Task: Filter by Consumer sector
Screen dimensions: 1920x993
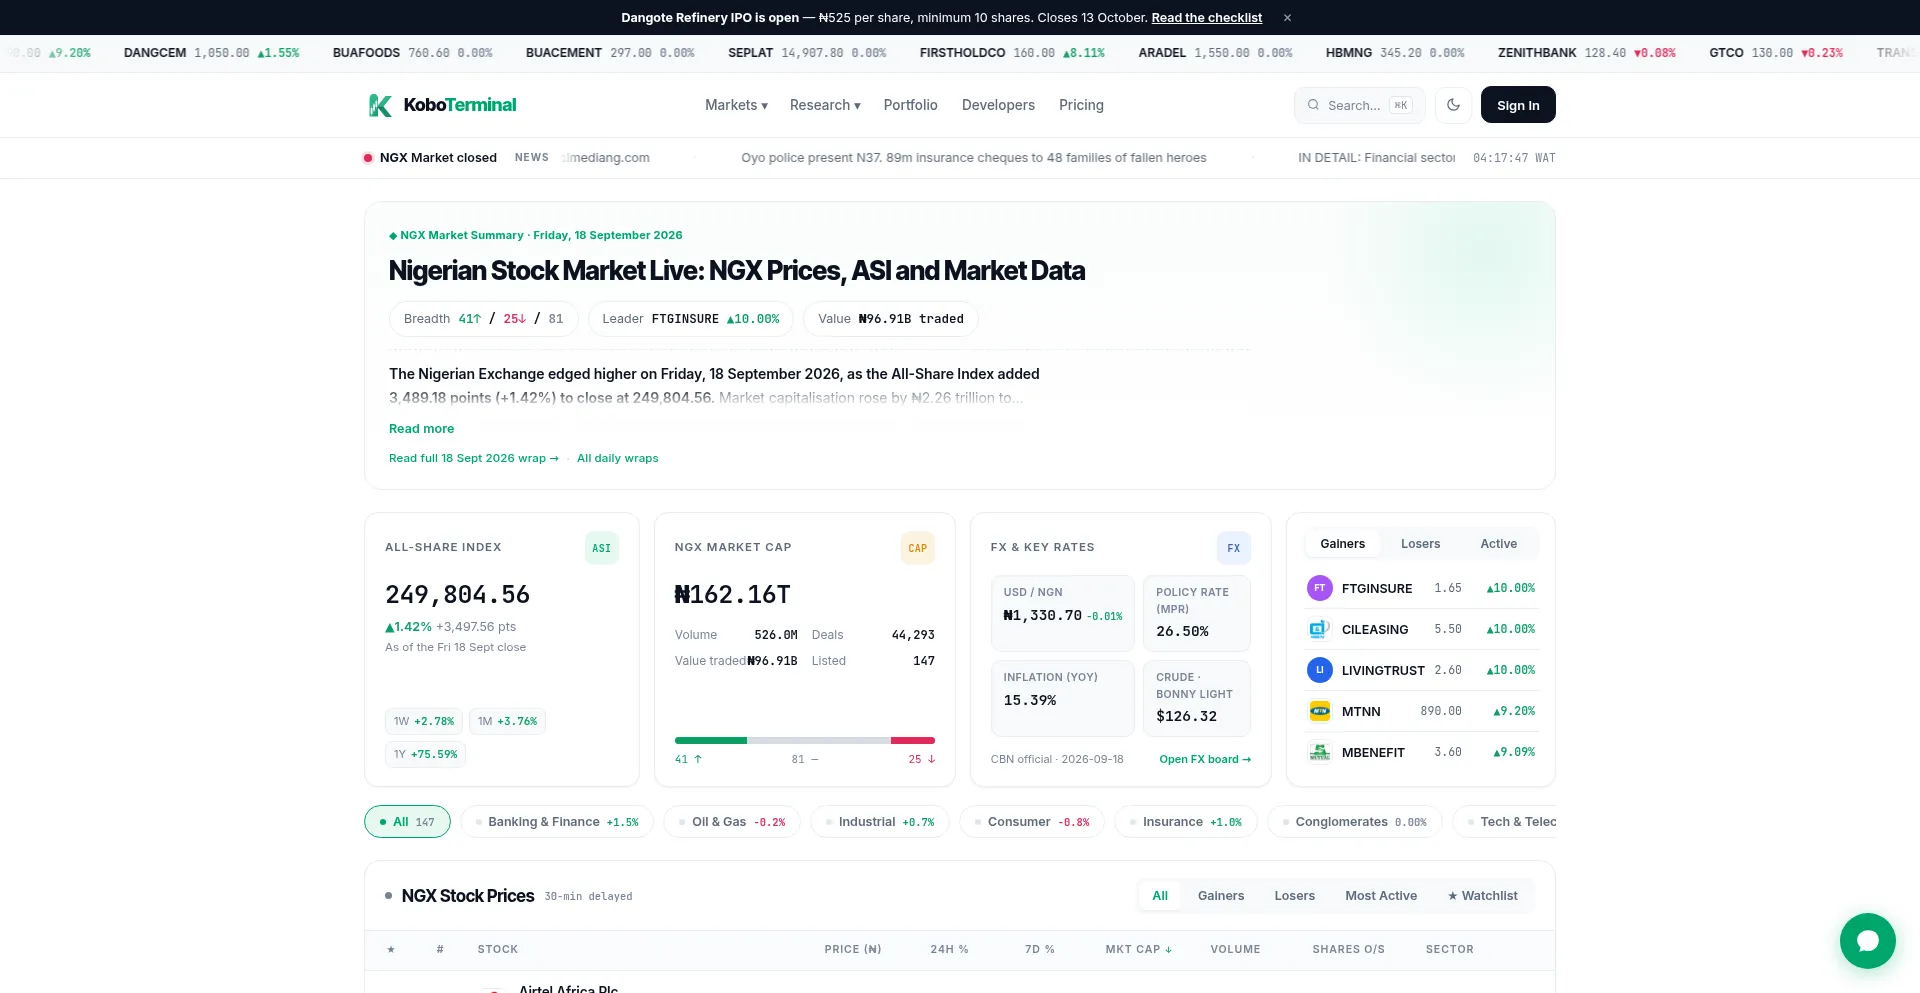Action: click(x=1032, y=822)
